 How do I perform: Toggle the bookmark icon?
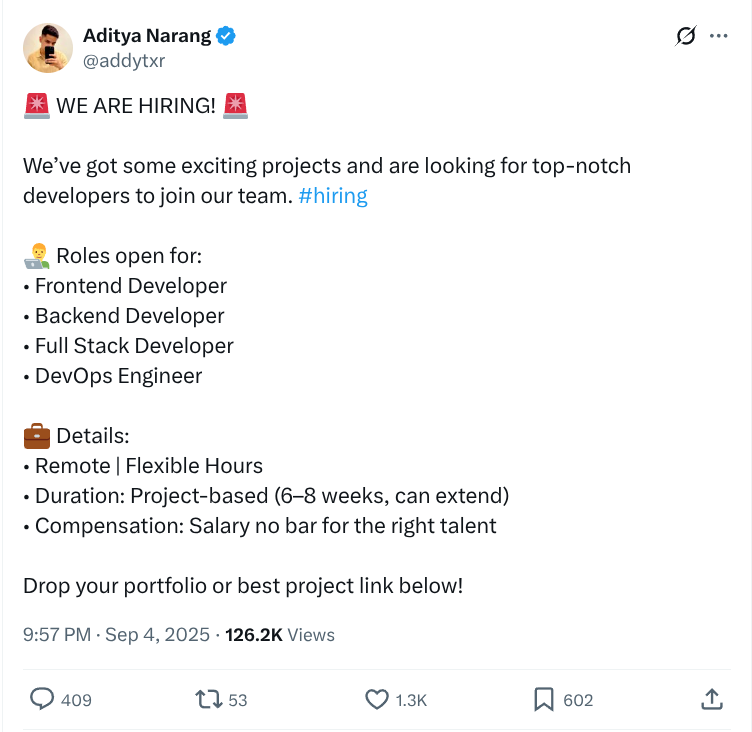[544, 699]
